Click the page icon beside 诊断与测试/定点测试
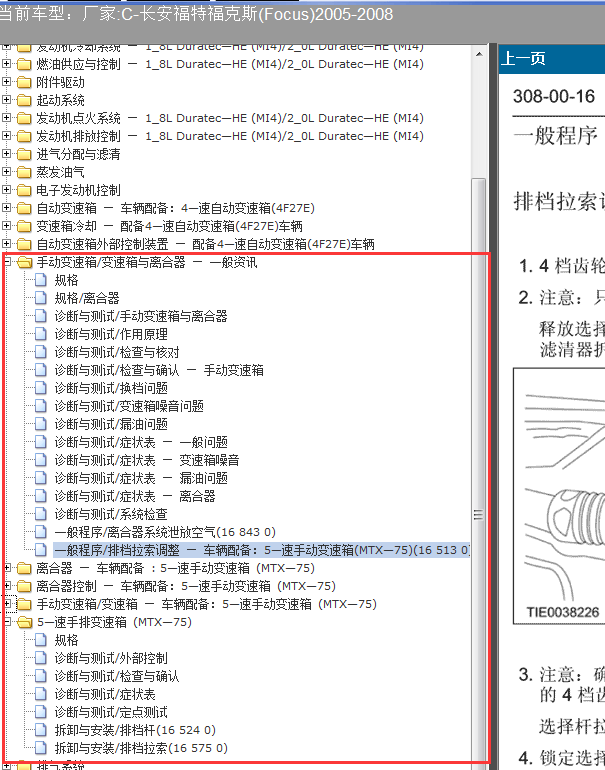 (41, 712)
